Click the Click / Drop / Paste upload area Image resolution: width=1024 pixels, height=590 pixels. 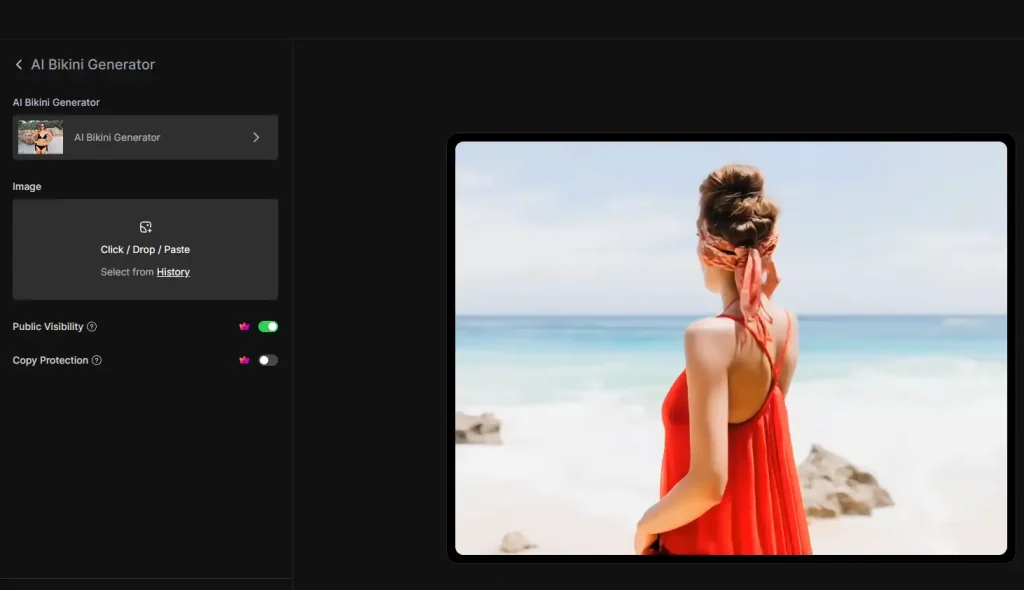tap(145, 249)
